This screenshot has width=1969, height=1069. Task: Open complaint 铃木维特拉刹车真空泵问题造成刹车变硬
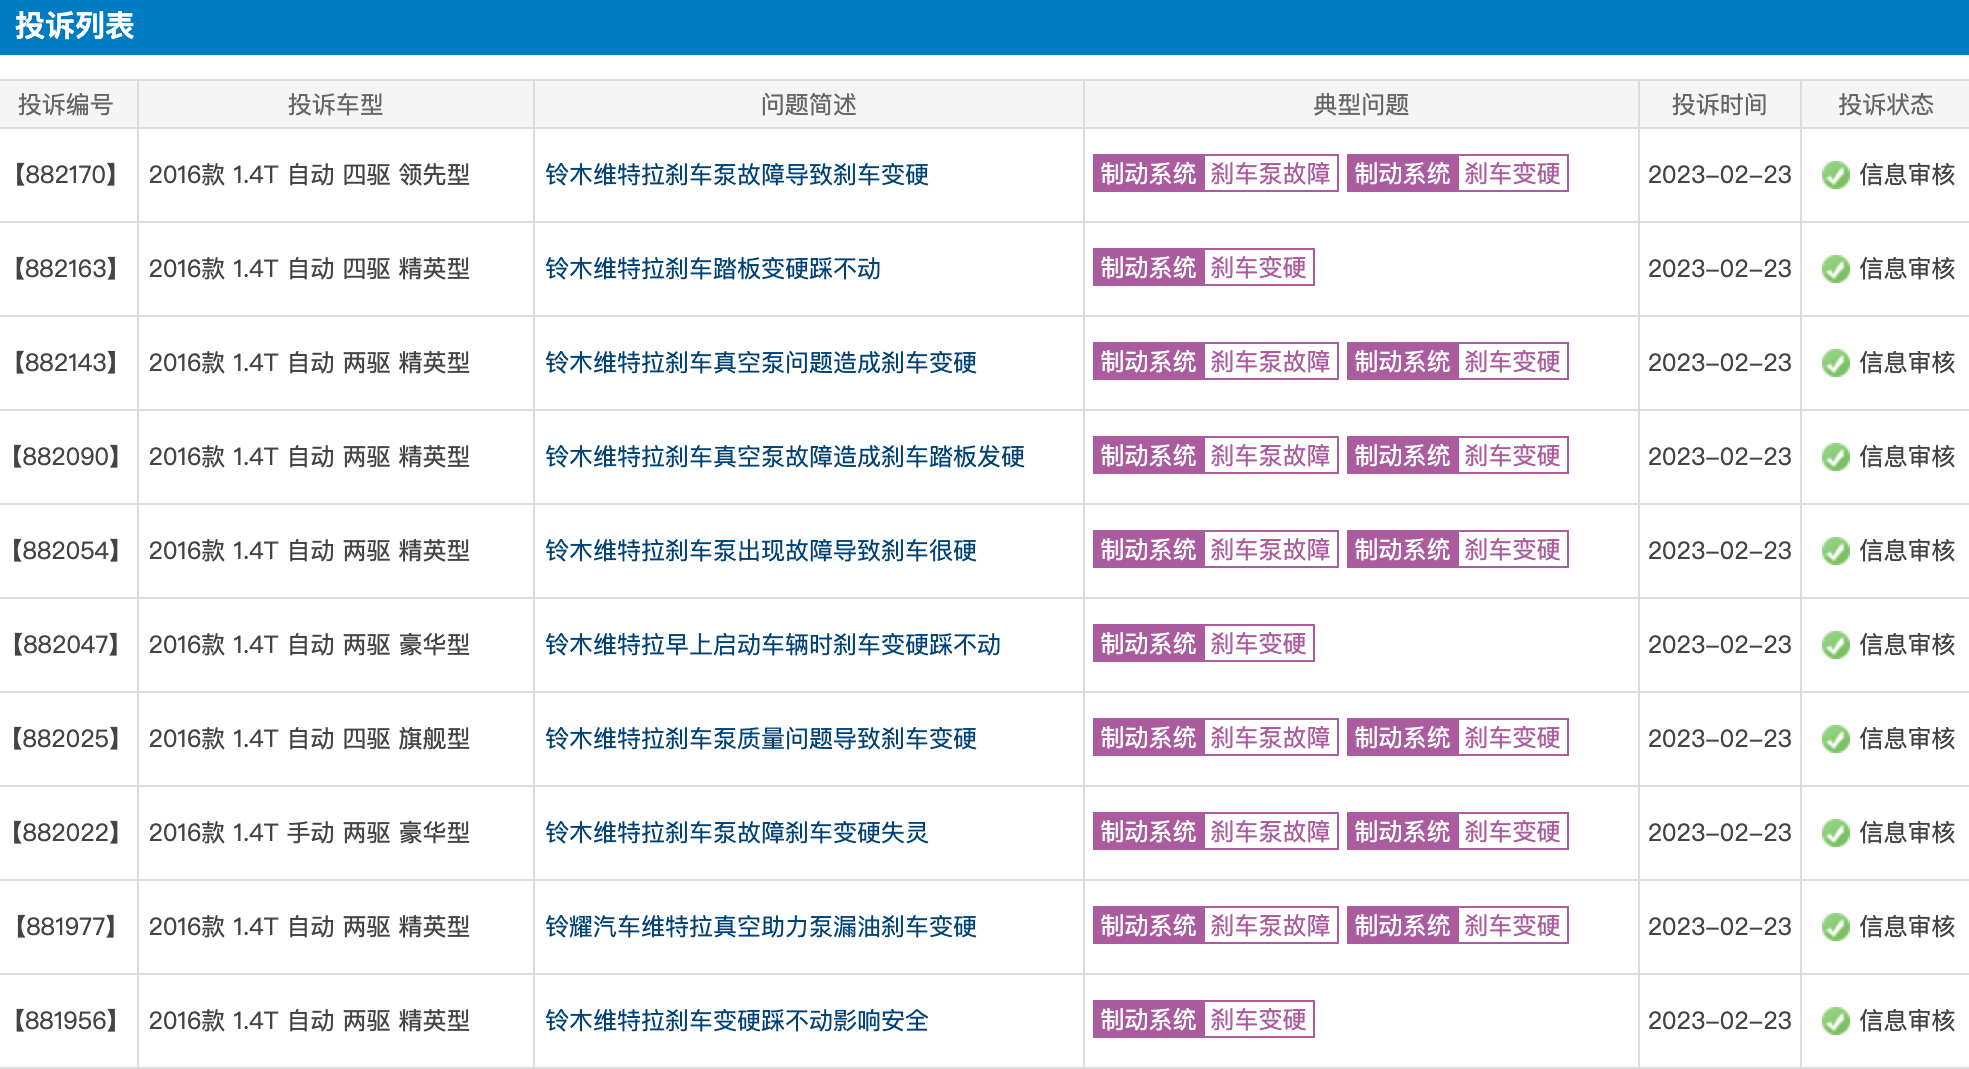[761, 363]
